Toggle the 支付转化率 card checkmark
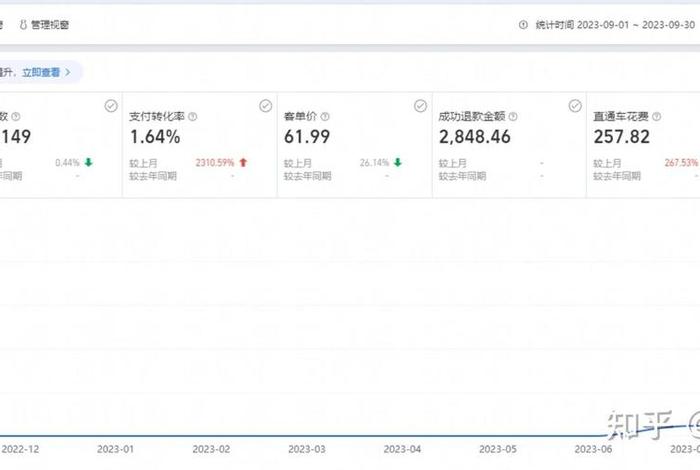 [x=266, y=106]
